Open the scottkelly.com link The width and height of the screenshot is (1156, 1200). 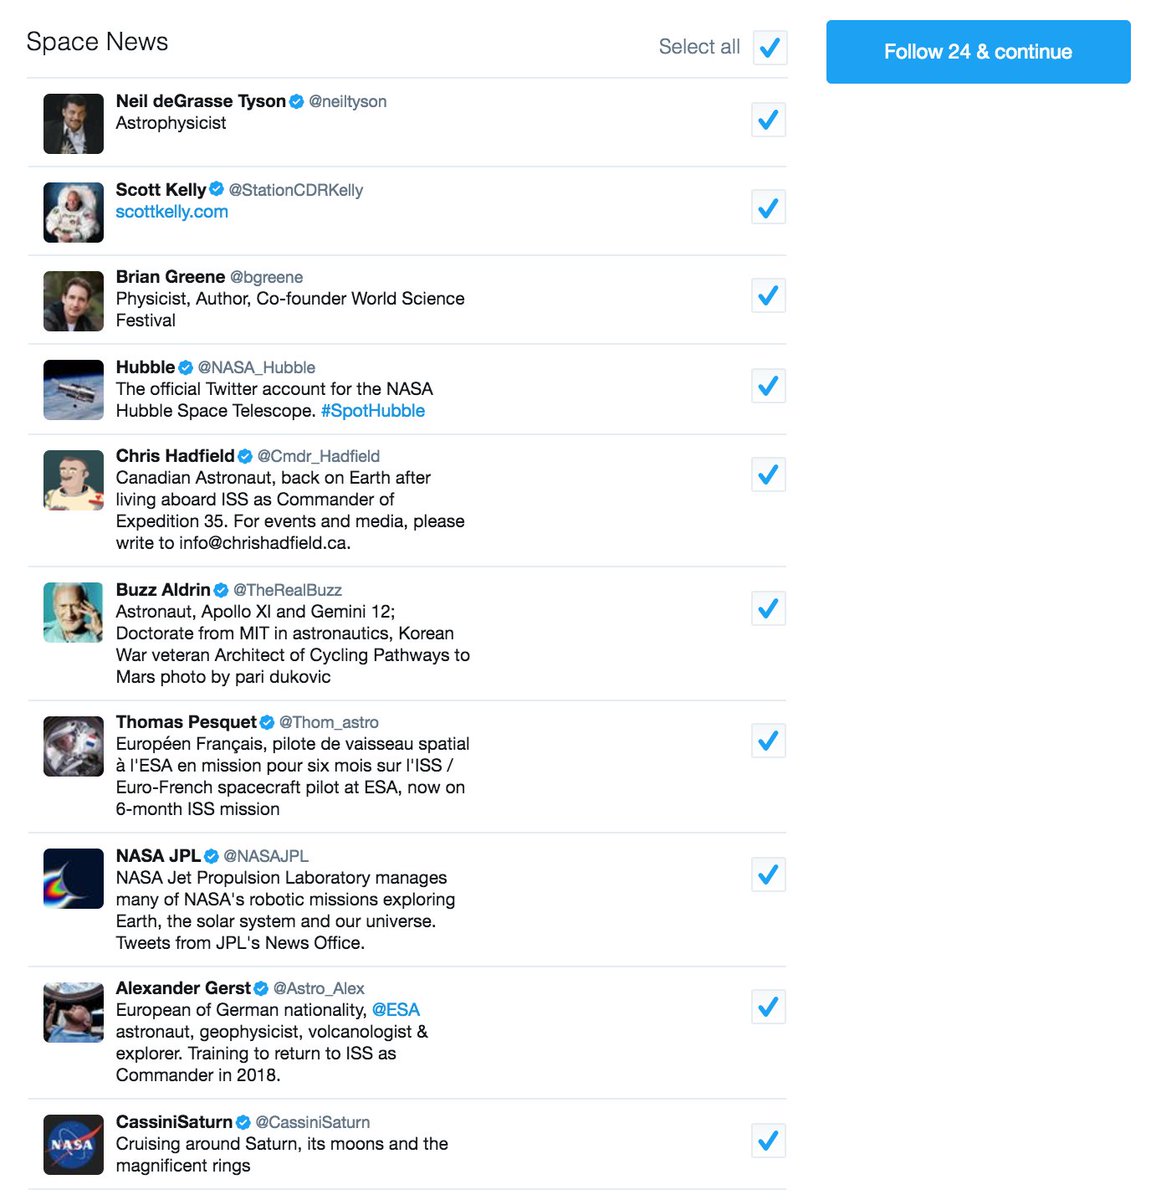tap(172, 212)
